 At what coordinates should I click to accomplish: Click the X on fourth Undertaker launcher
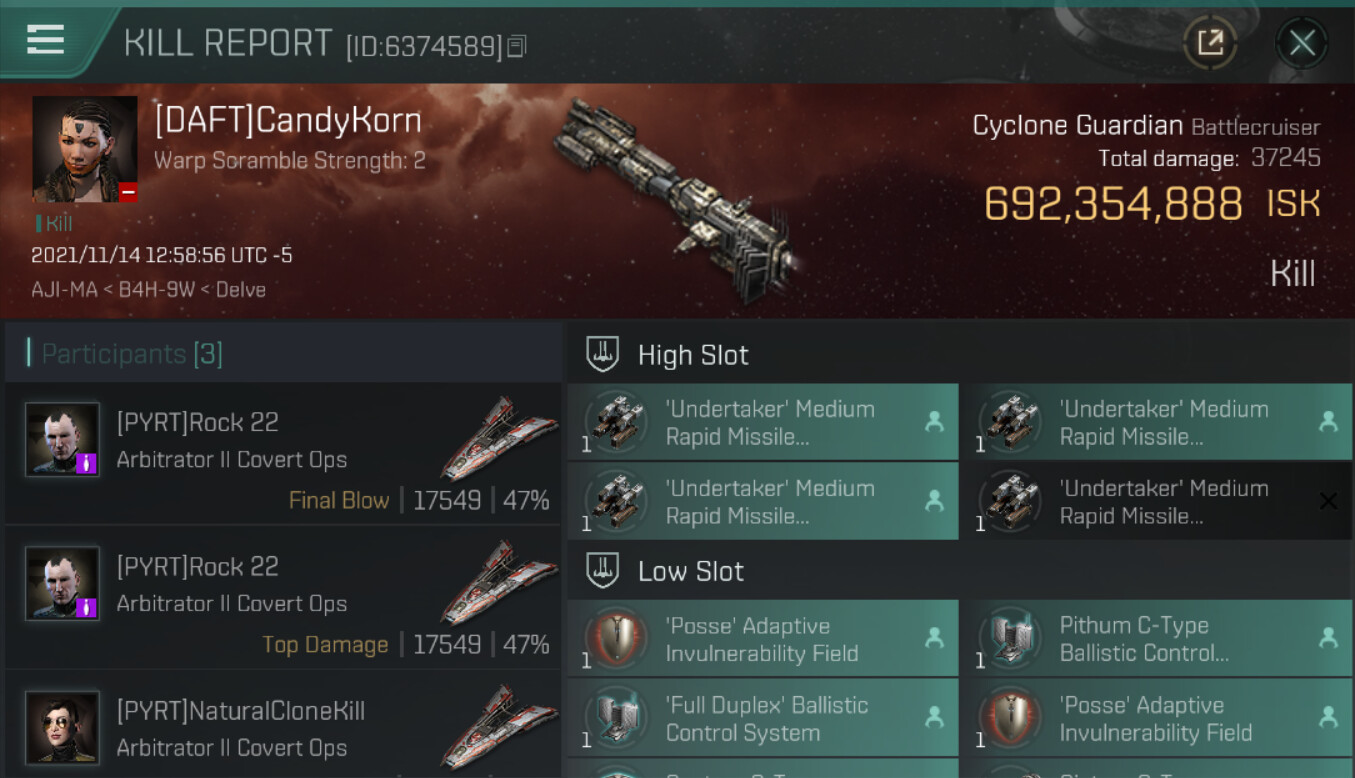click(1327, 501)
